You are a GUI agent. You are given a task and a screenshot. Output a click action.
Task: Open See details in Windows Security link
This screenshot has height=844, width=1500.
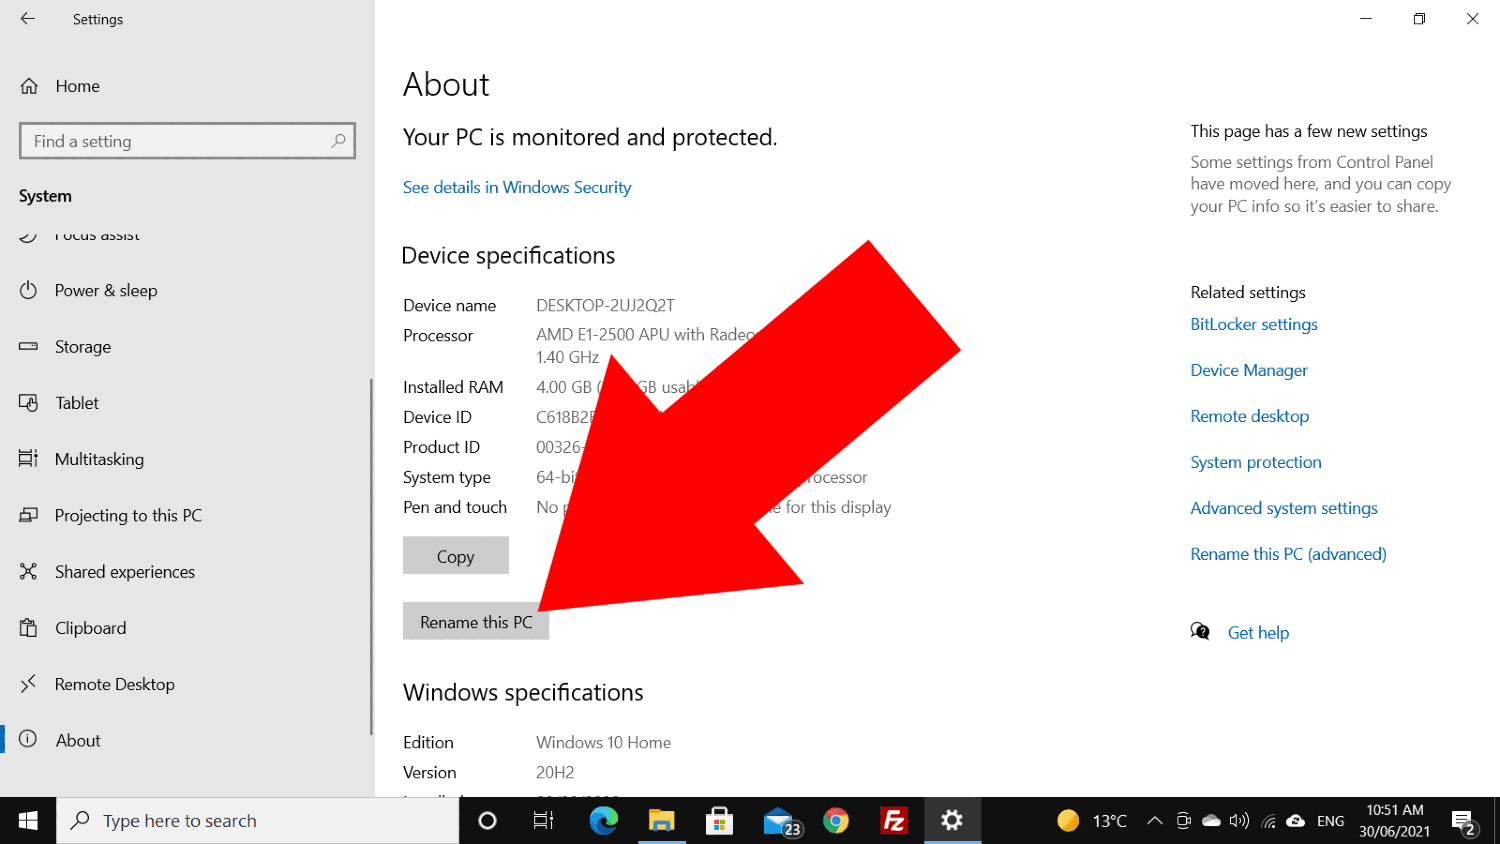click(517, 187)
